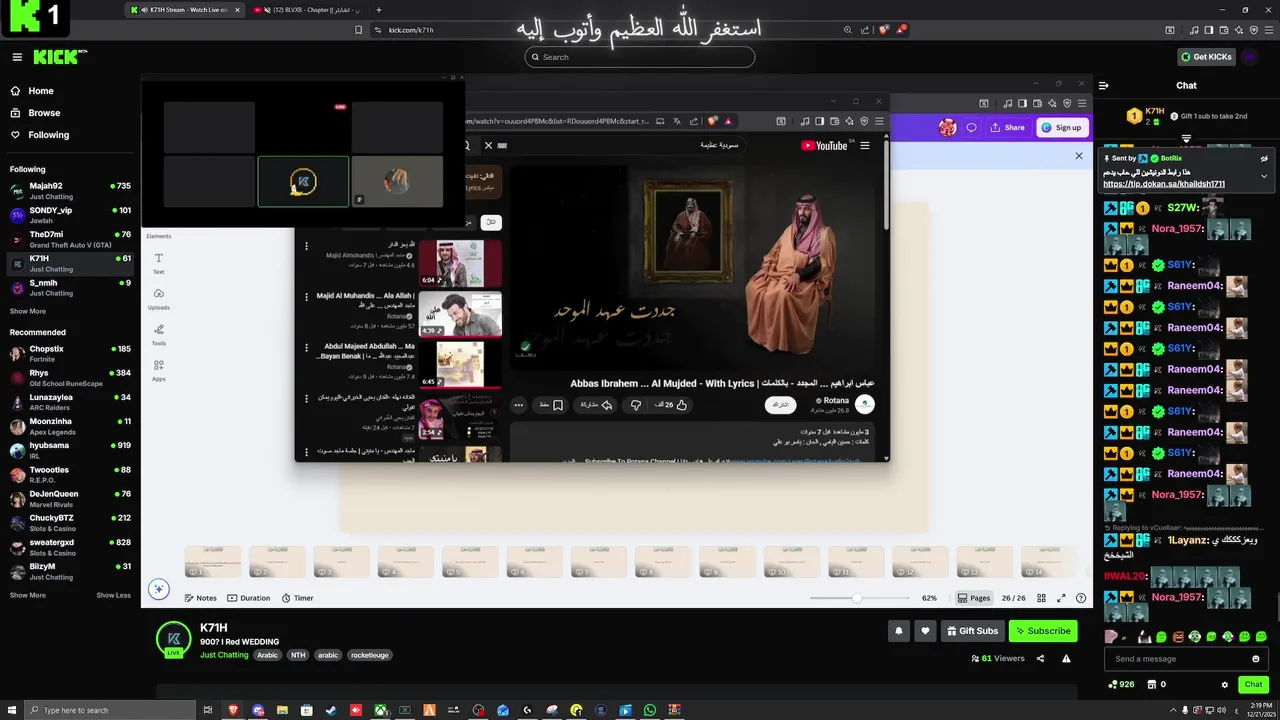This screenshot has height=720, width=1280.
Task: Open Browse in the Kick sidebar
Action: 44,113
